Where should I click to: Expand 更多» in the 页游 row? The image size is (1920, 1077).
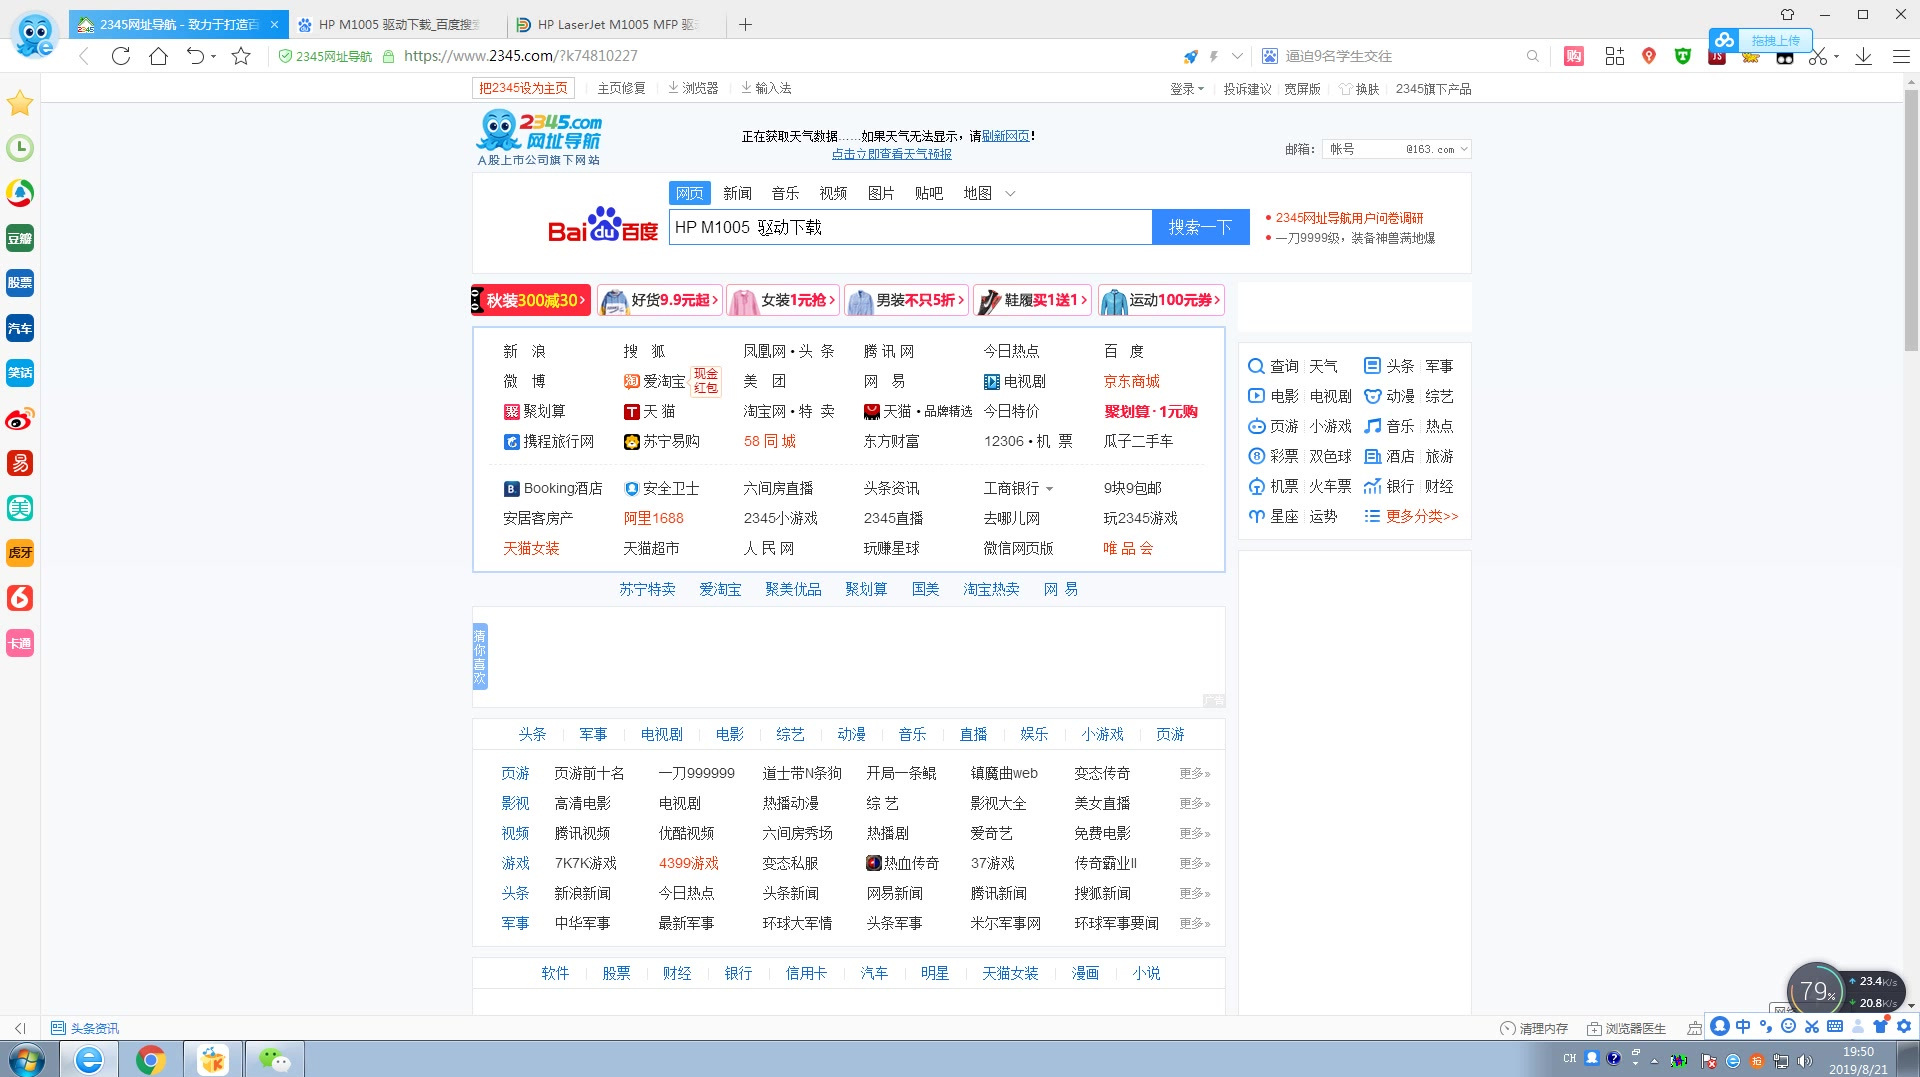tap(1195, 773)
